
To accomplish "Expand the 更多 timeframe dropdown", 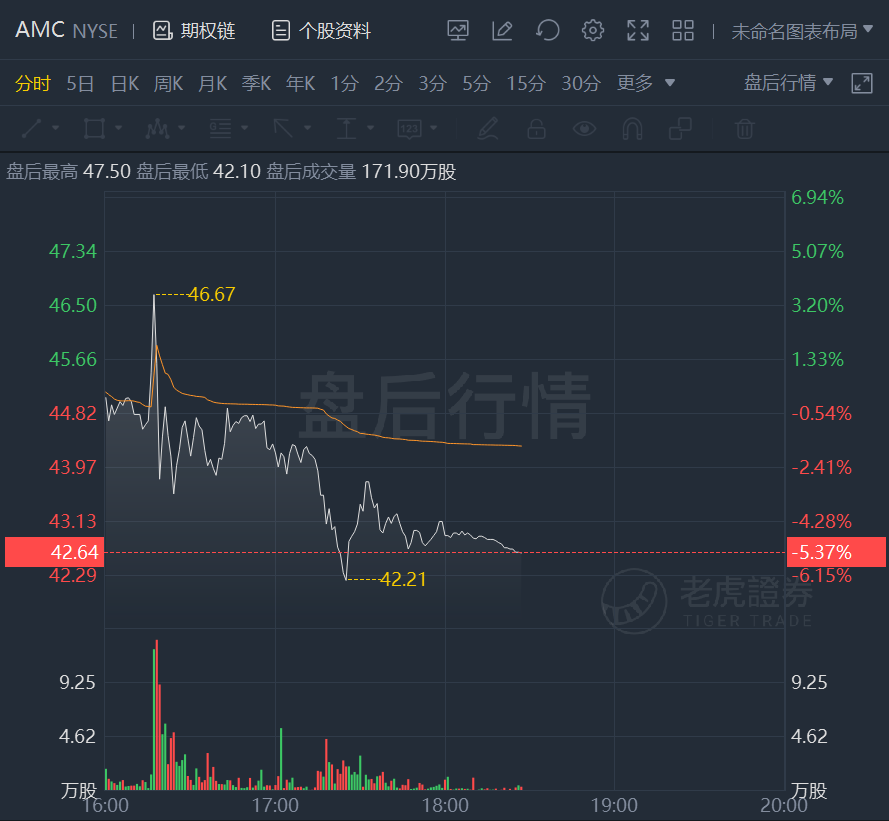I will [646, 83].
